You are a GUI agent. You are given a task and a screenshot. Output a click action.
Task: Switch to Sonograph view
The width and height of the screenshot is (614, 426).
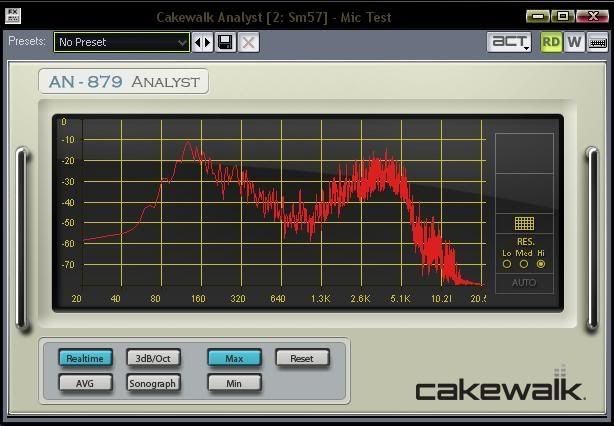153,383
